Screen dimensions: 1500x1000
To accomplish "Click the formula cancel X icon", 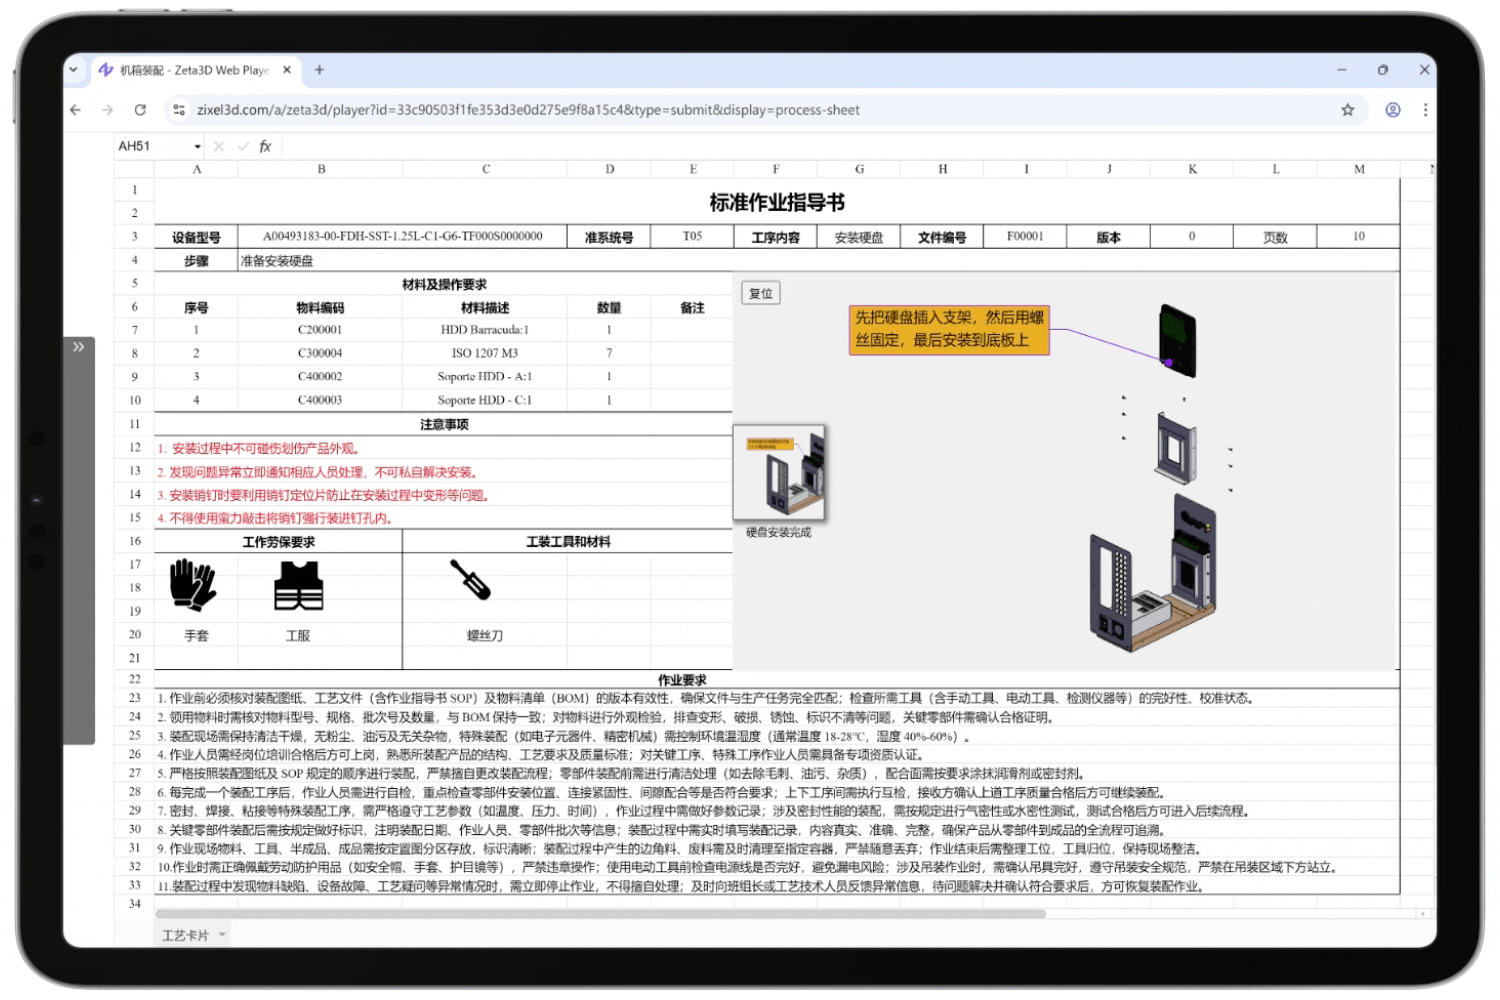I will pyautogui.click(x=219, y=146).
